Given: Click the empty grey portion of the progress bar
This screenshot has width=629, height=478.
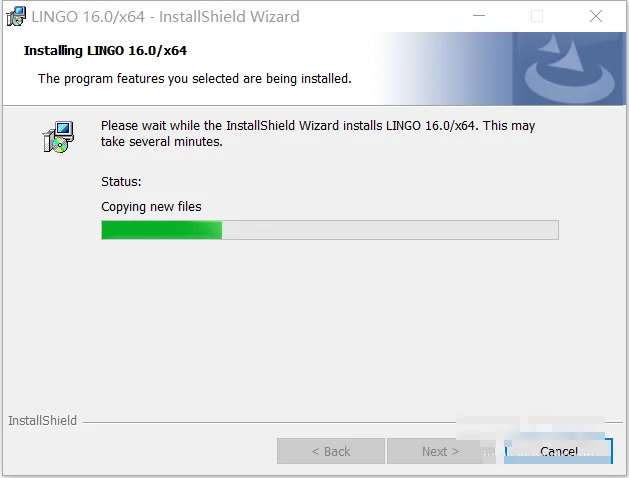Looking at the screenshot, I should tap(390, 230).
